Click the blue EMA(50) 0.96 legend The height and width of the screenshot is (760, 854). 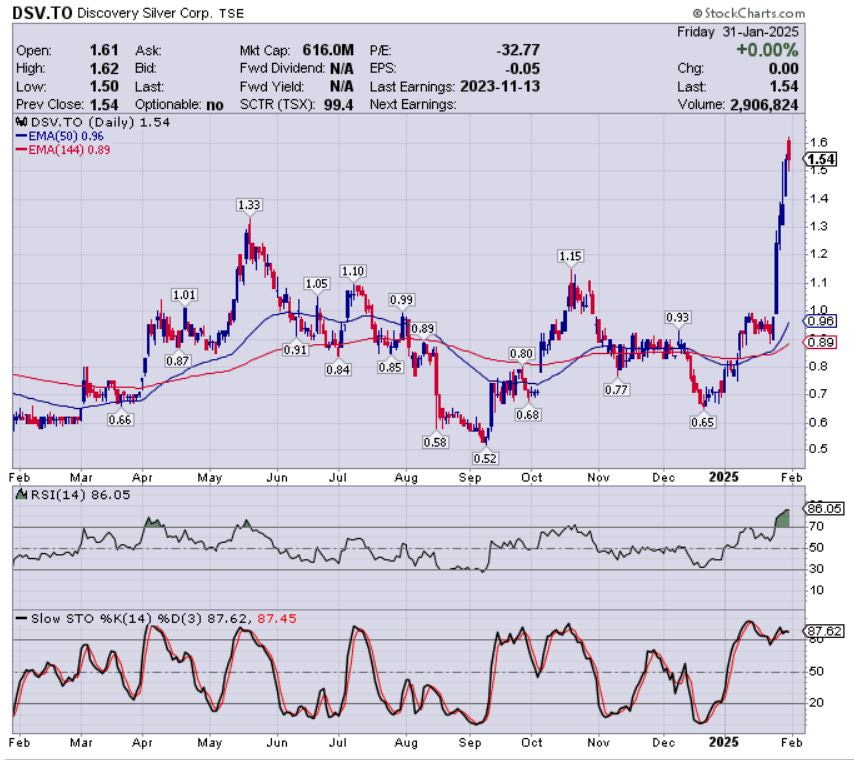tap(60, 136)
